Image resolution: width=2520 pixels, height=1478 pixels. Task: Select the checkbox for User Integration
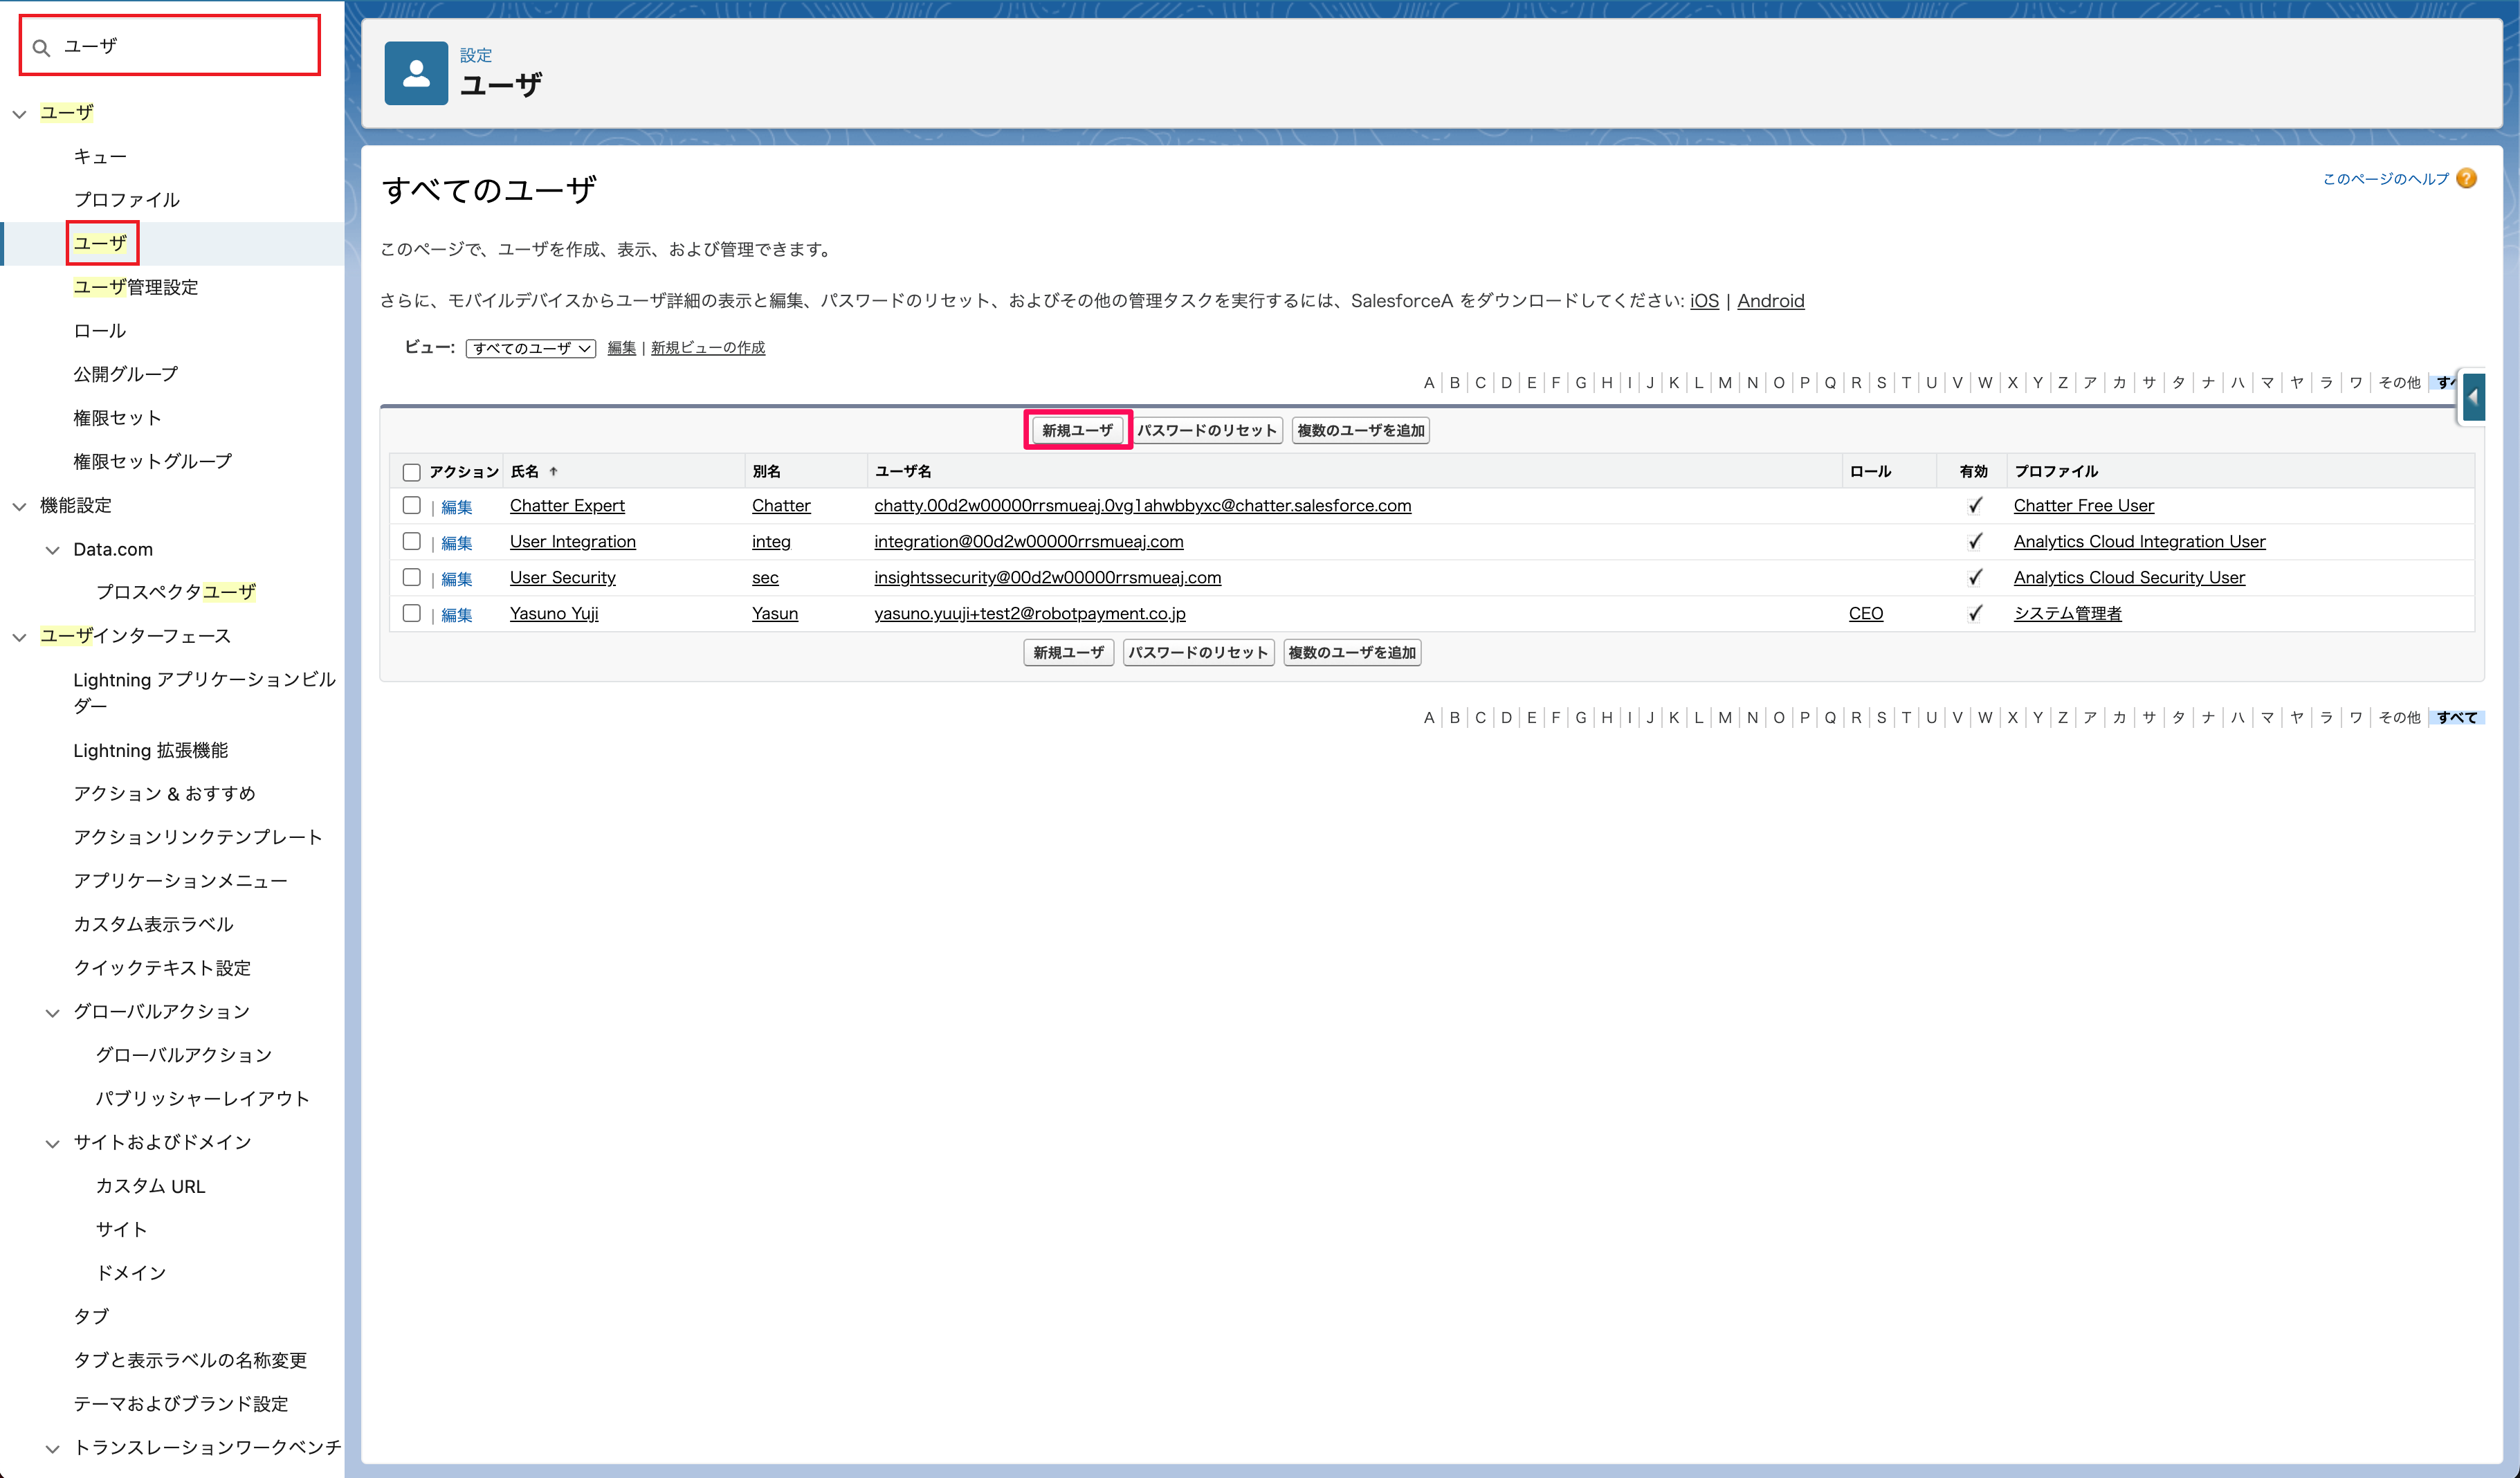click(x=411, y=541)
